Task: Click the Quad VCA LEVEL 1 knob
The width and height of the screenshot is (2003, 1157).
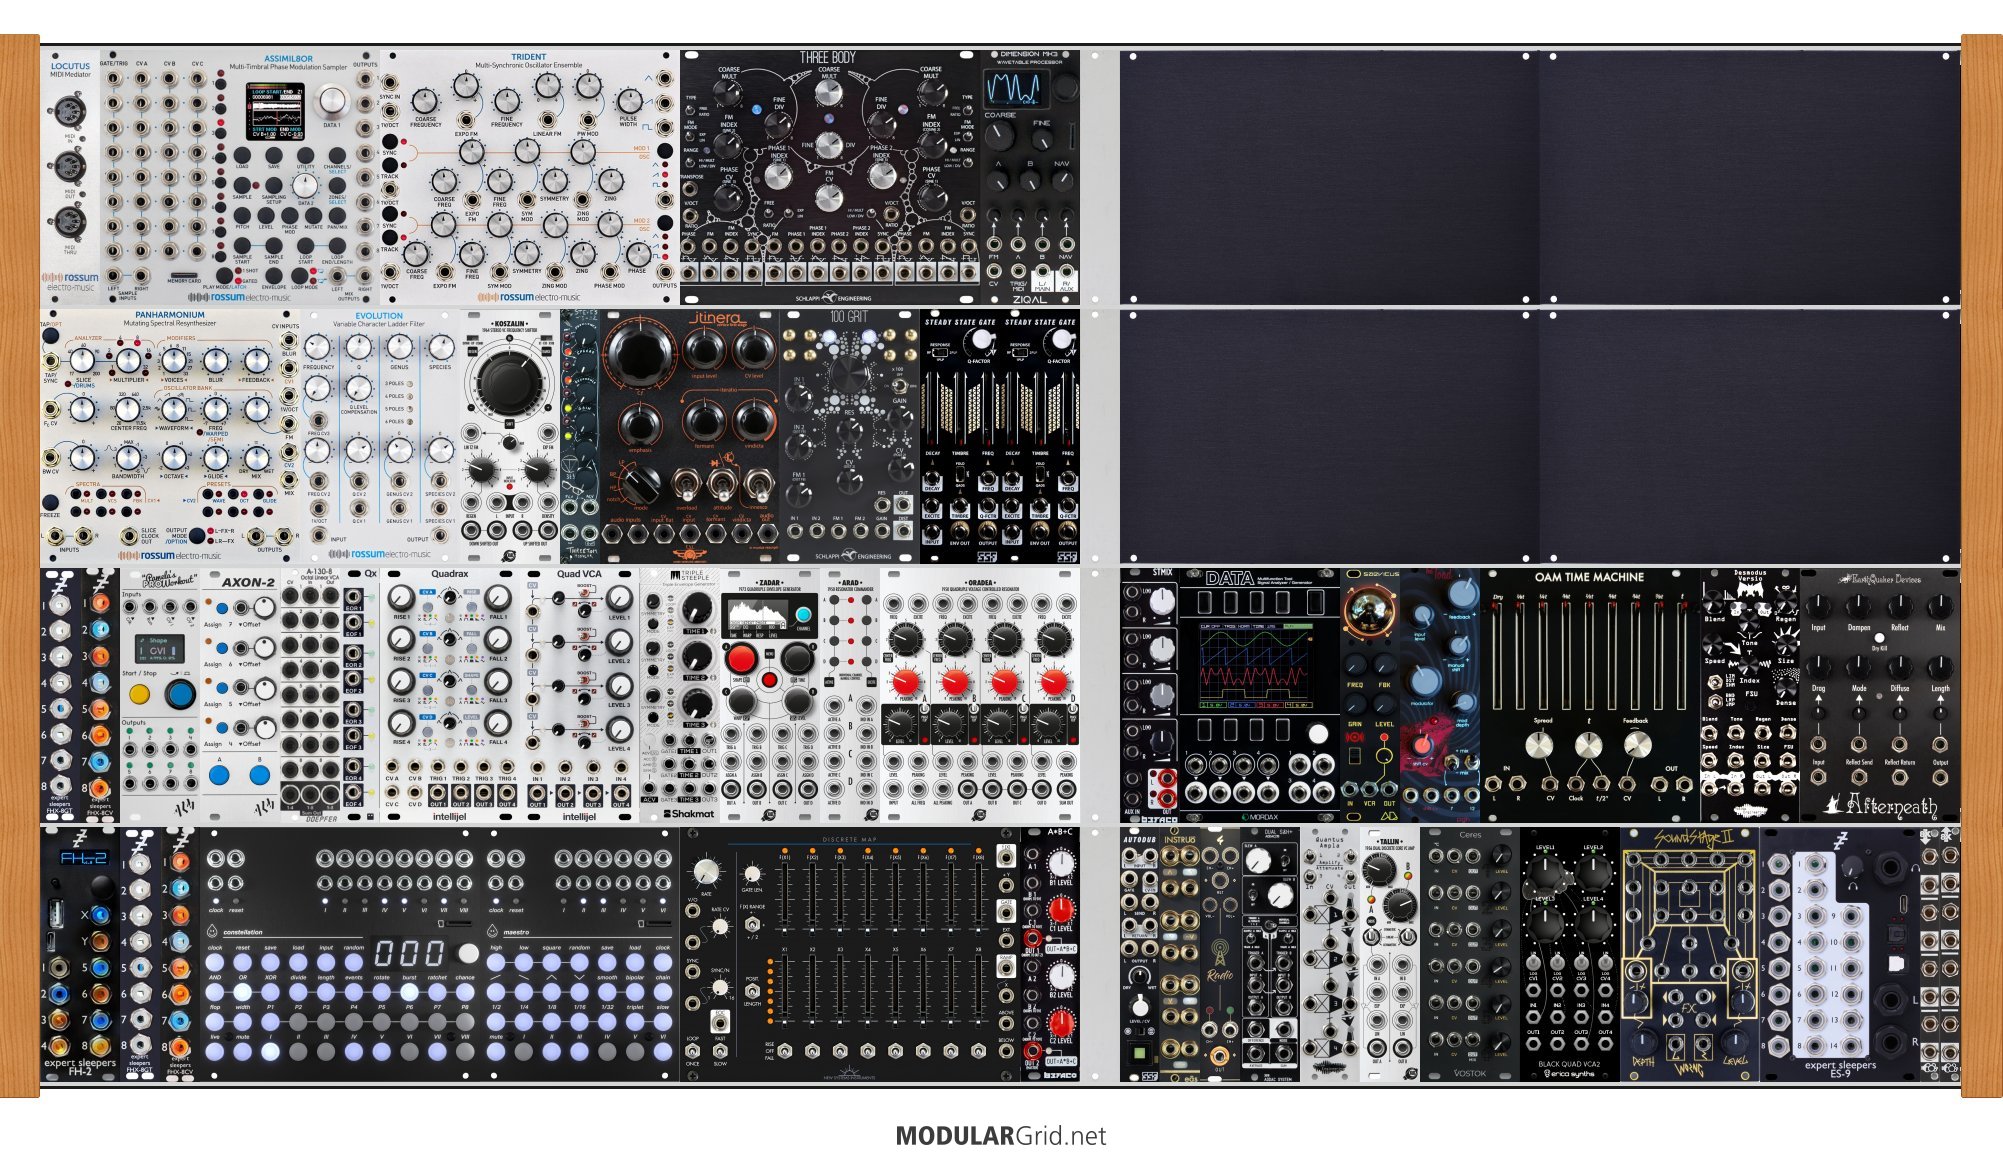Action: click(619, 598)
